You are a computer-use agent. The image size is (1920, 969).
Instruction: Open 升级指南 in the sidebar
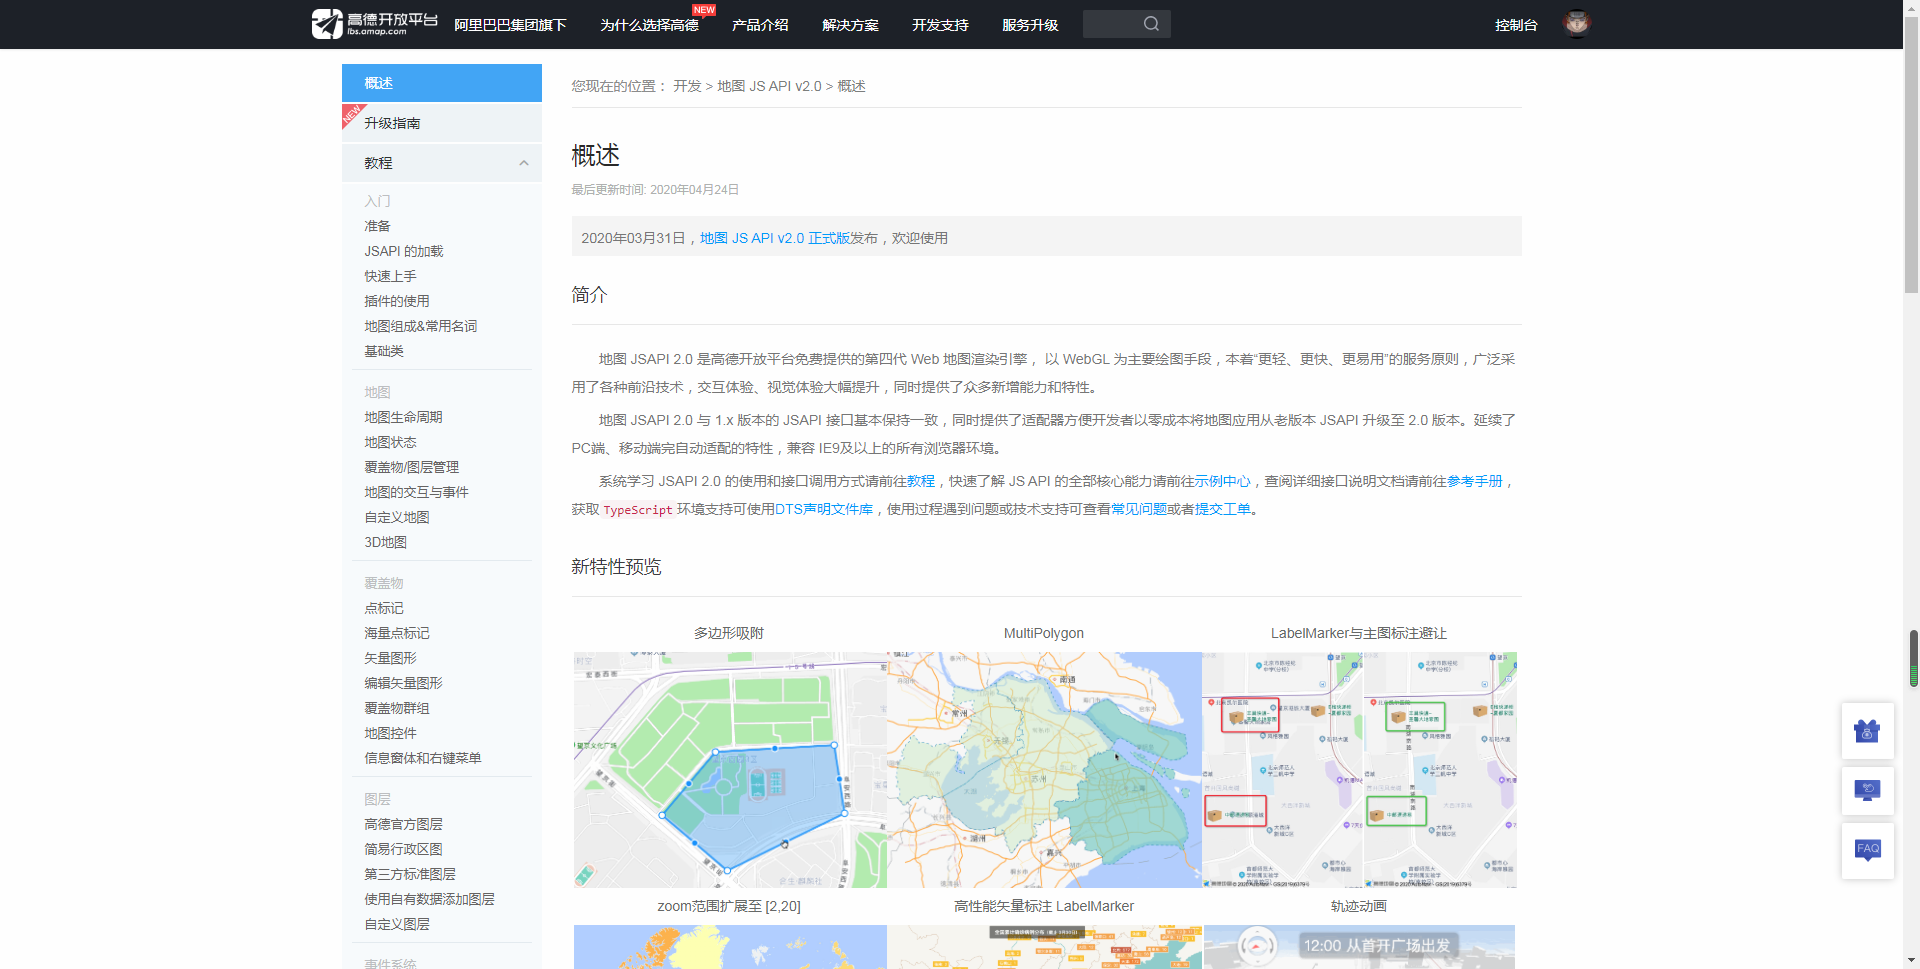[392, 122]
